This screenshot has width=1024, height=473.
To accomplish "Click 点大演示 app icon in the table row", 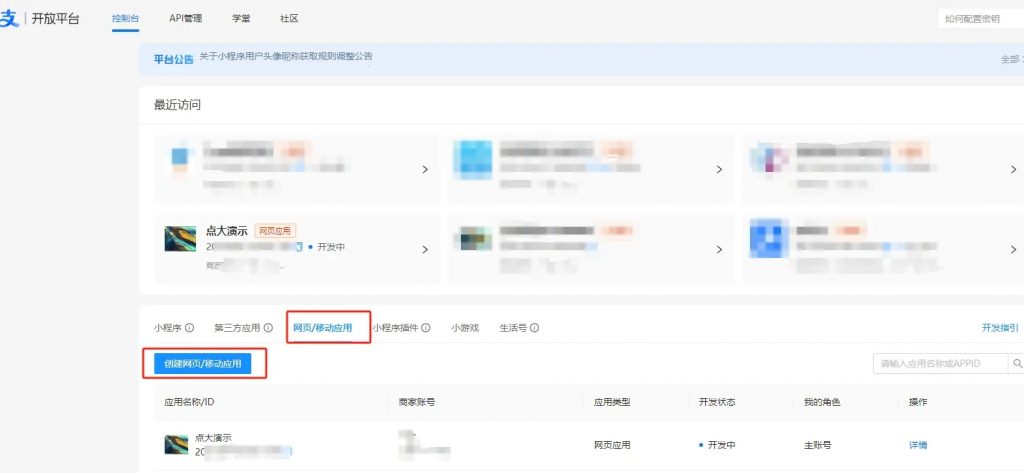I will [176, 444].
